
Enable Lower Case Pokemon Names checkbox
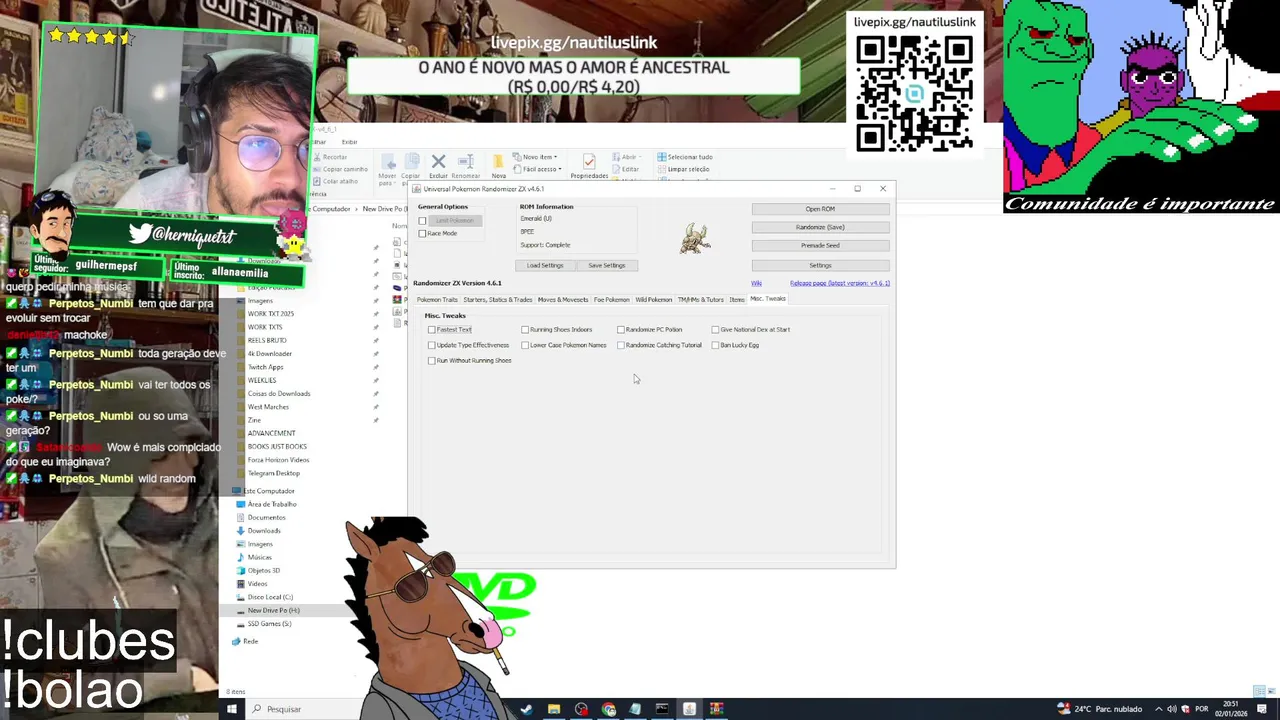click(525, 345)
